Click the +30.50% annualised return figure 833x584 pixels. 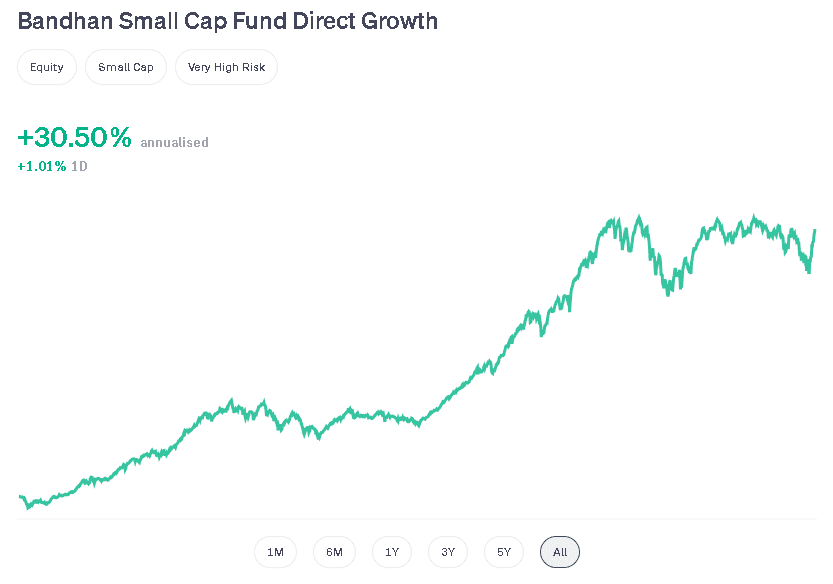pos(74,137)
